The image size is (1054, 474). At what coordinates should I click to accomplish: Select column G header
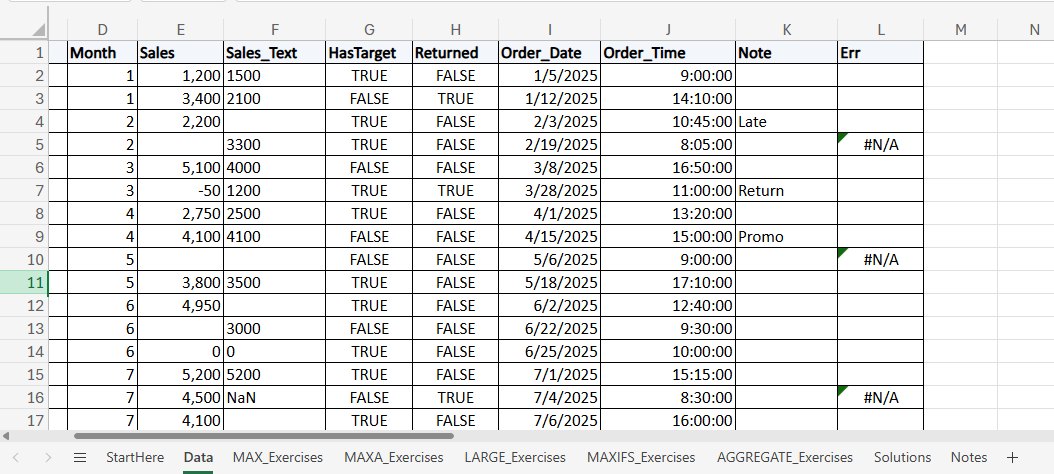pyautogui.click(x=370, y=30)
